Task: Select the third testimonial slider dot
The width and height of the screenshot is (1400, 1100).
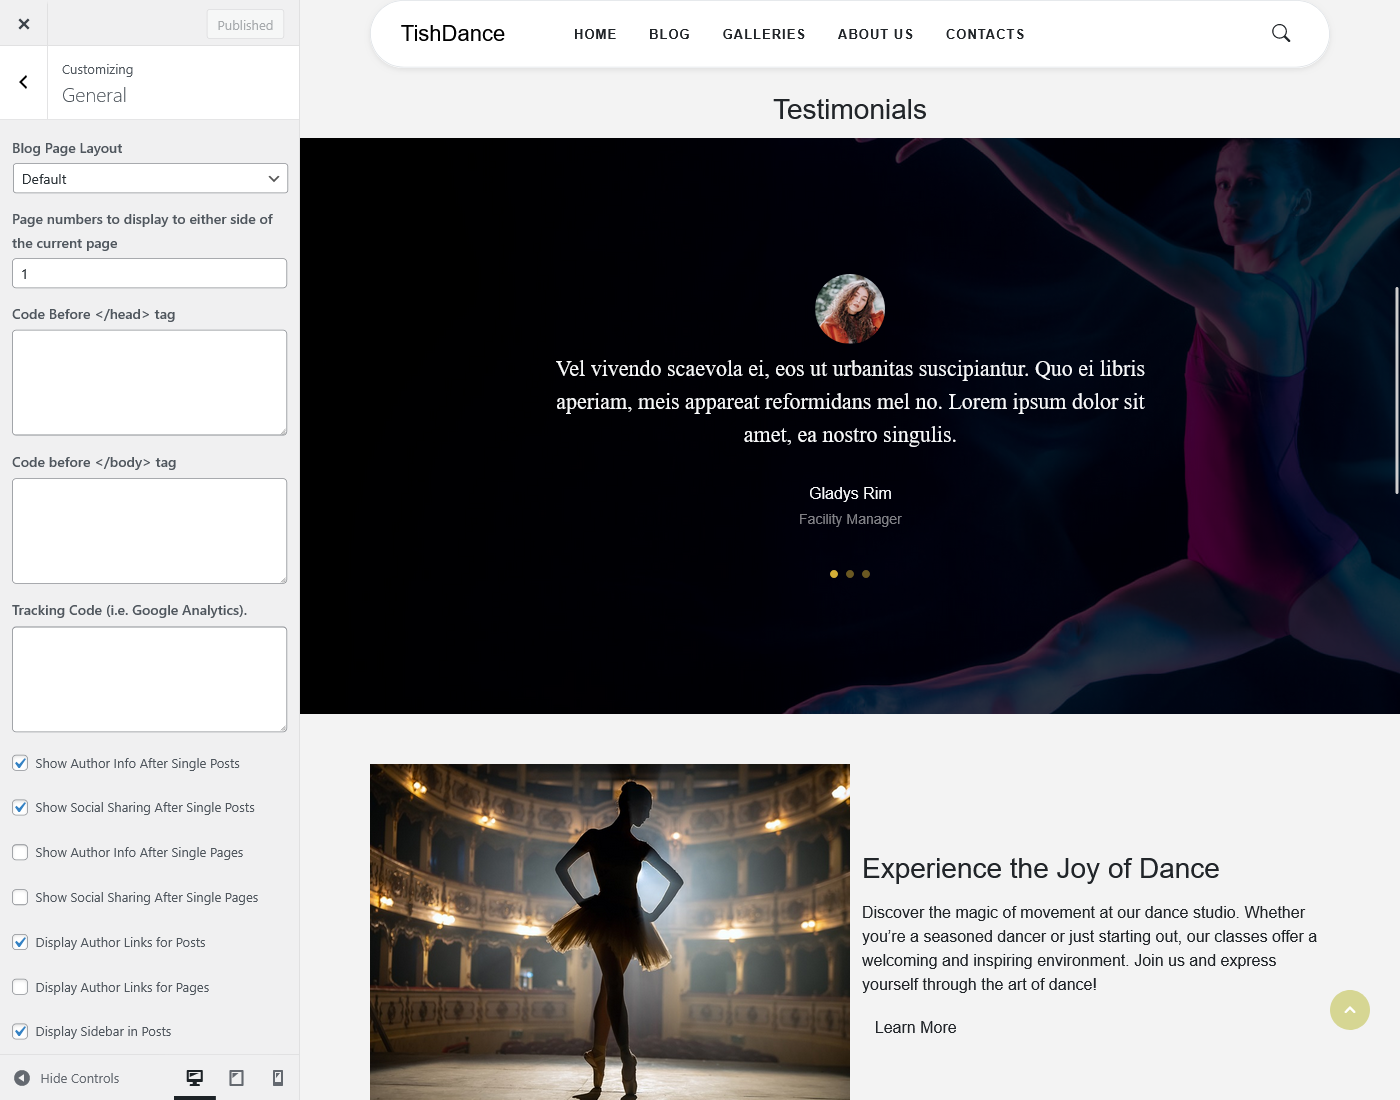Action: point(866,574)
